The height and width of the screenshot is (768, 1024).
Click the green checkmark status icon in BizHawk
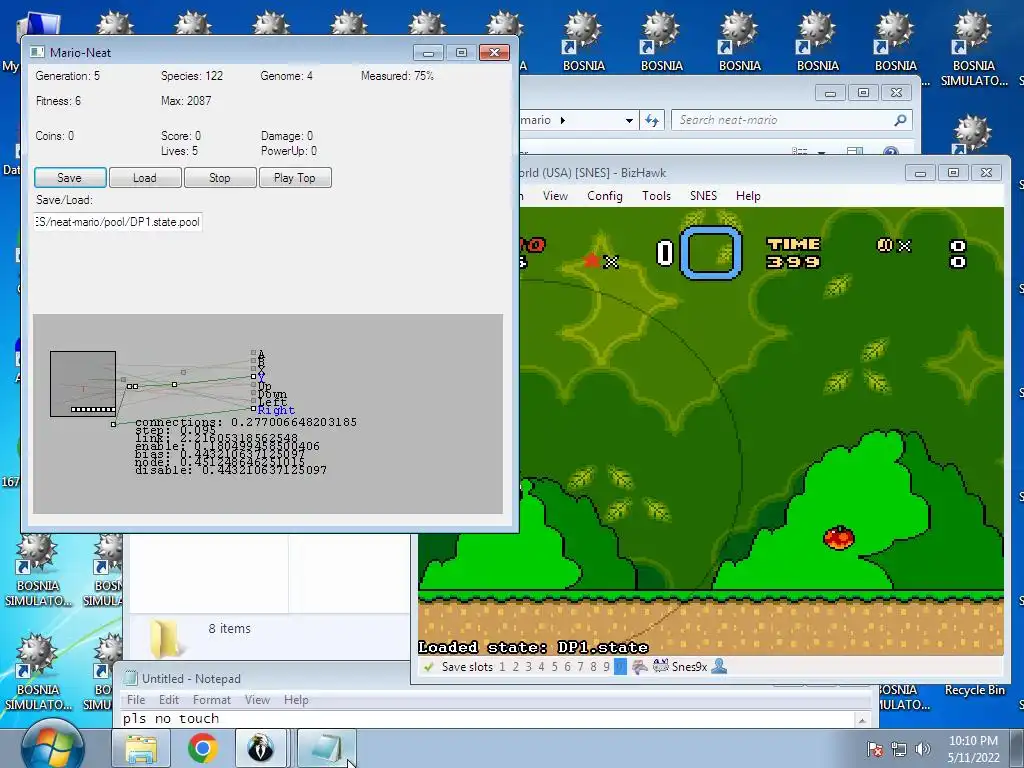point(428,667)
